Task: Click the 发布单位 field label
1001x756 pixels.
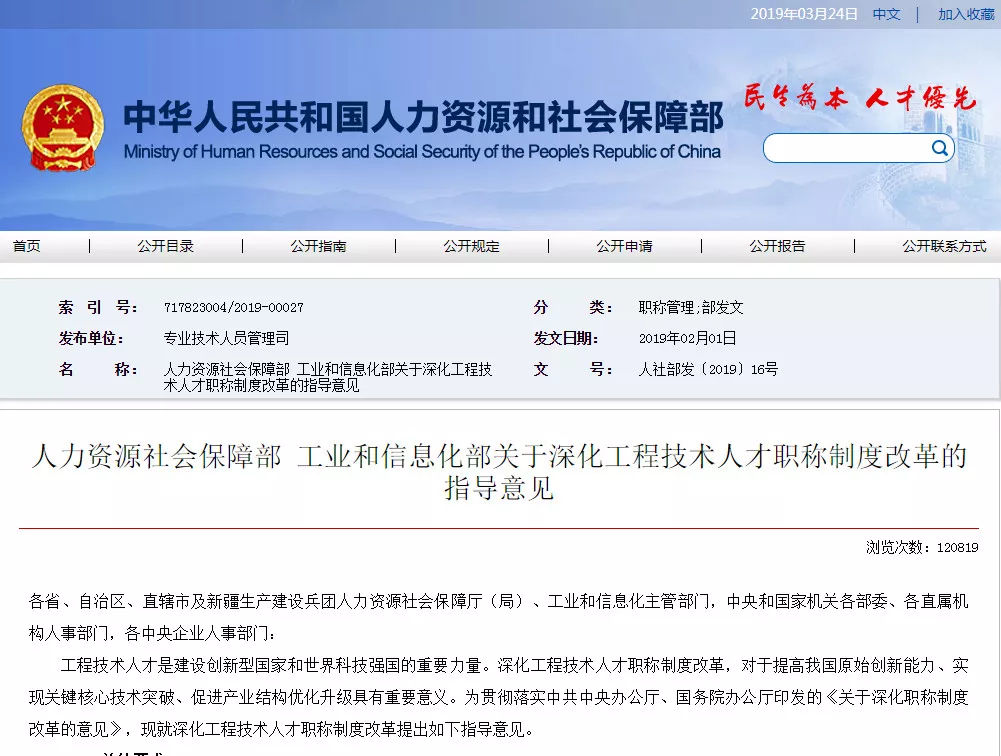Action: pos(91,338)
